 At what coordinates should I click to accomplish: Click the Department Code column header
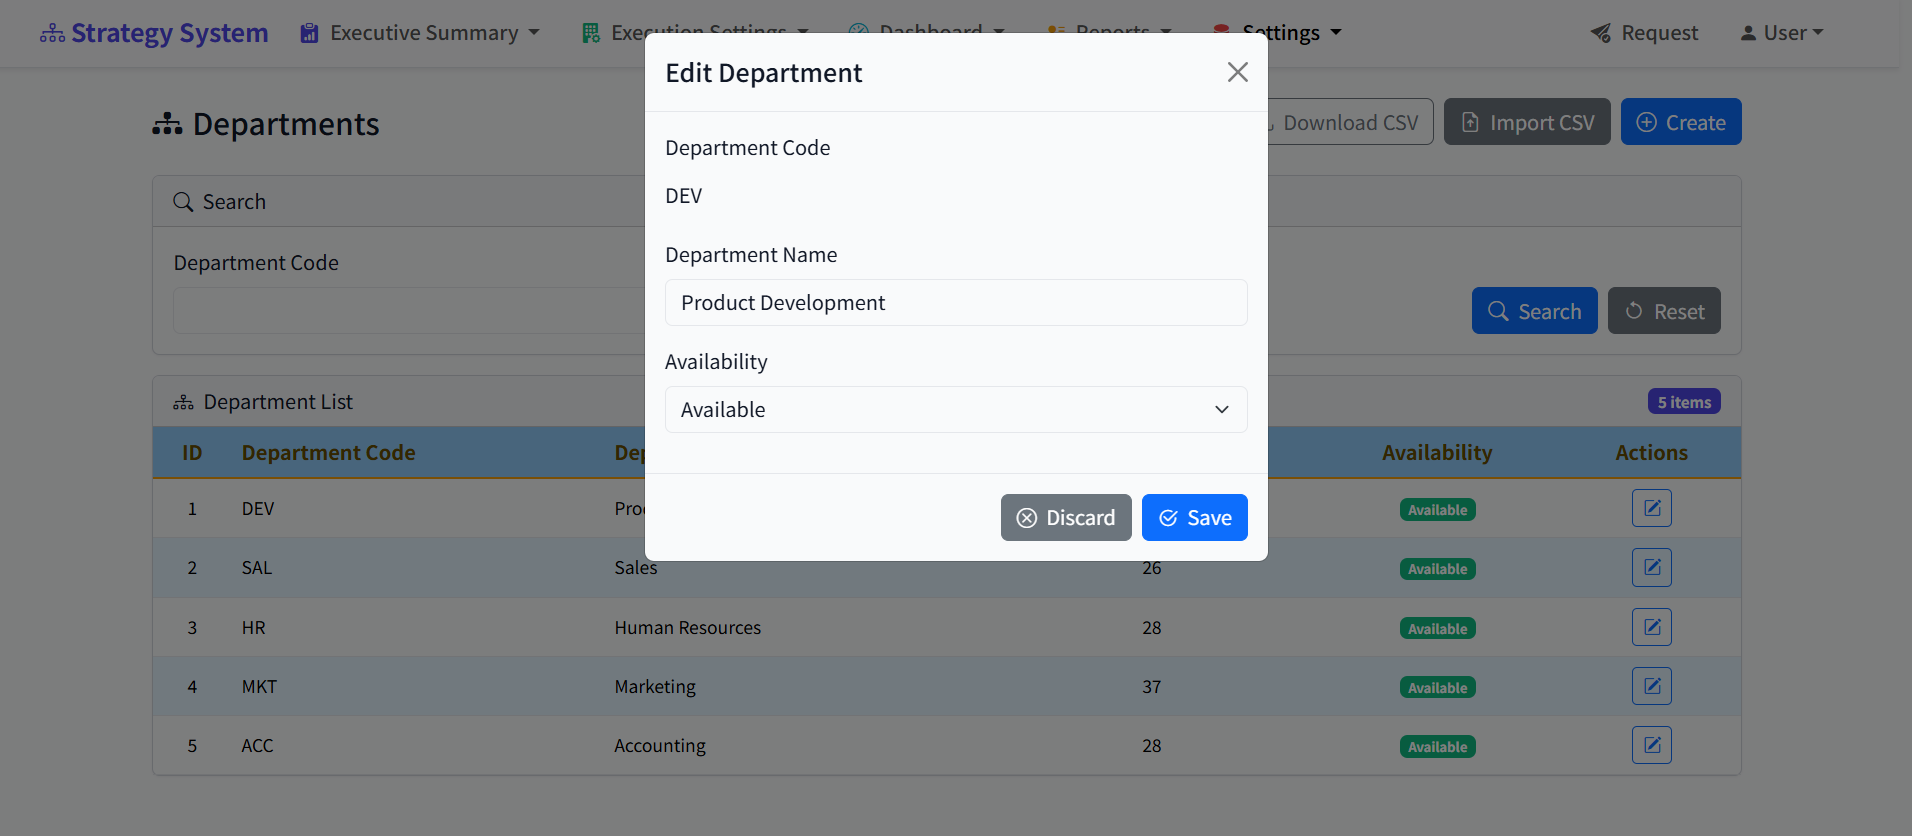(328, 453)
